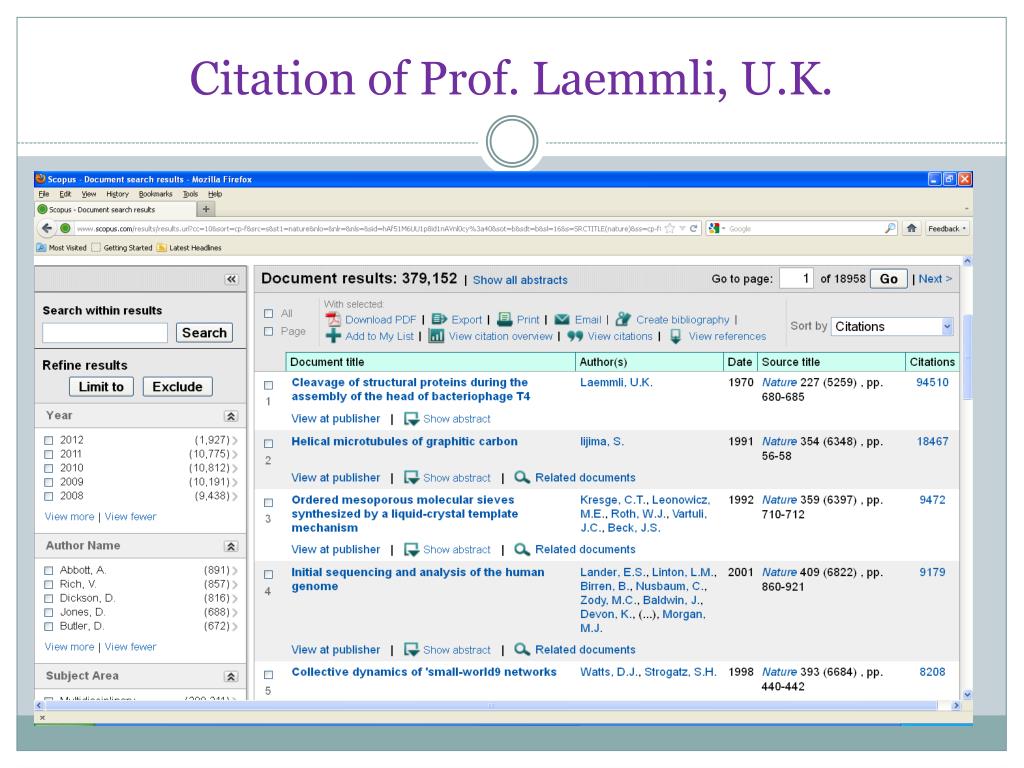The width and height of the screenshot is (1024, 768).
Task: Click the browser home icon
Action: pyautogui.click(x=912, y=228)
